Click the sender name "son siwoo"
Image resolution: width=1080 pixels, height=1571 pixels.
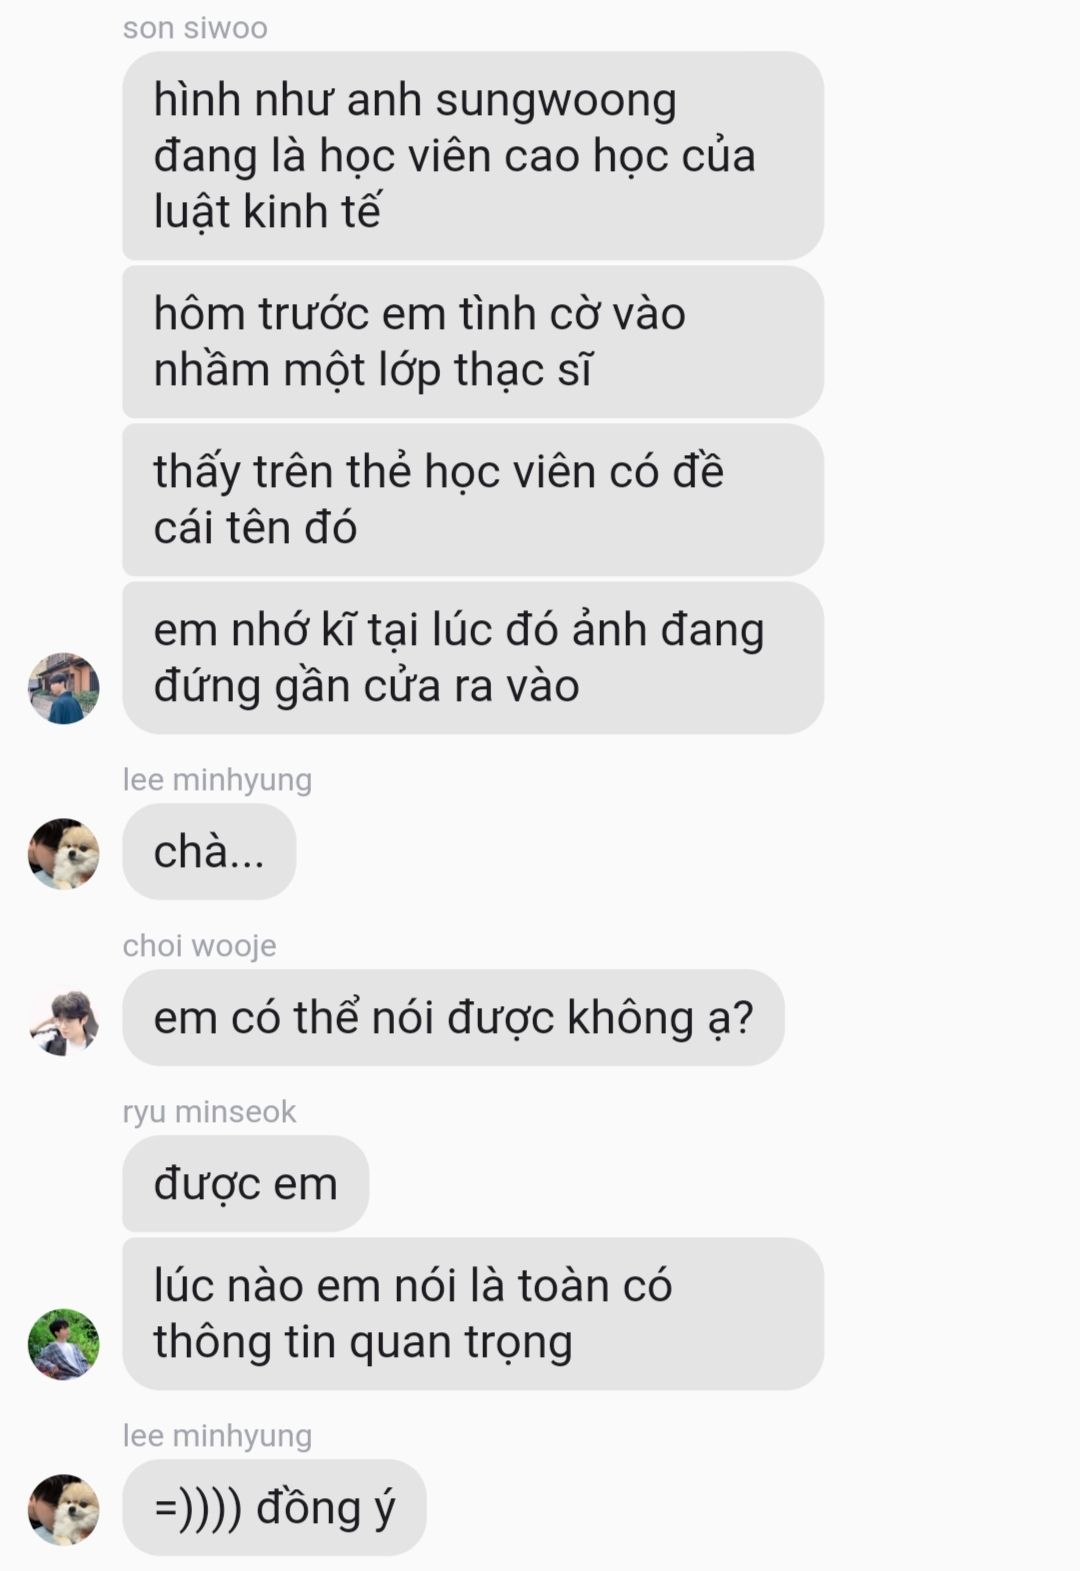(x=195, y=28)
